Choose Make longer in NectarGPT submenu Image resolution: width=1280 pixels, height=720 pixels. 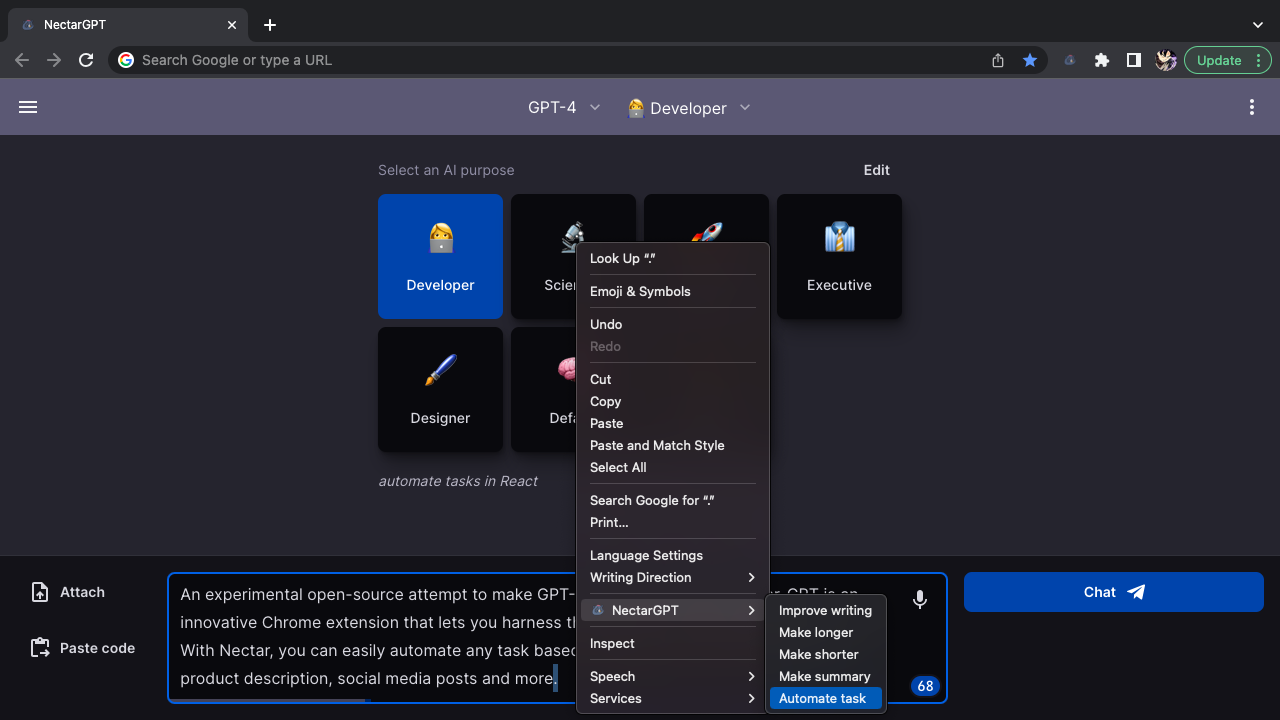coord(826,632)
